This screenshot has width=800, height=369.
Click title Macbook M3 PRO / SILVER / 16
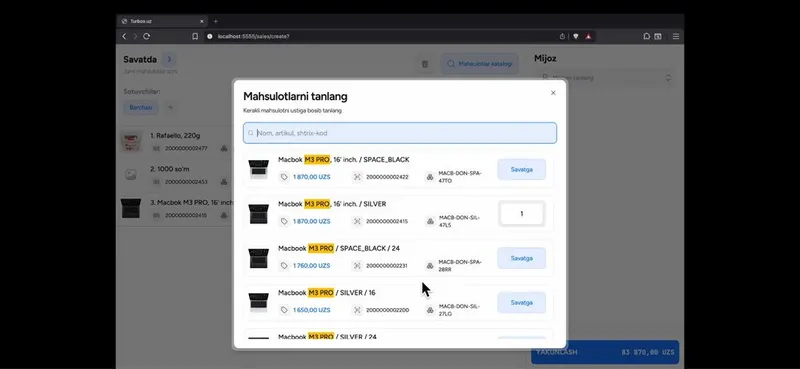[x=327, y=292]
